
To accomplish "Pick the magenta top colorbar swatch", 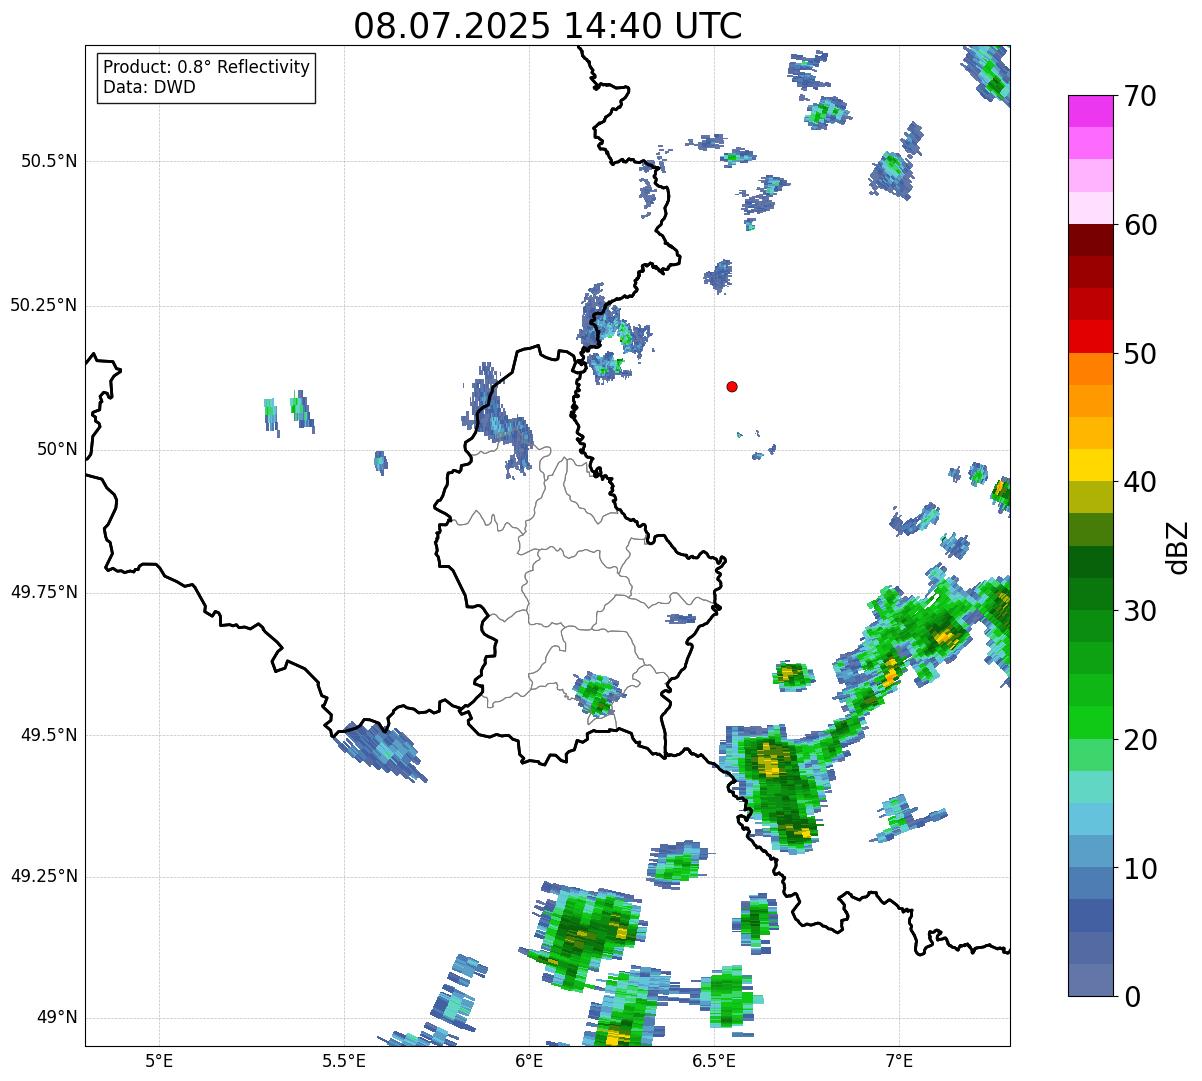I will (x=1091, y=111).
